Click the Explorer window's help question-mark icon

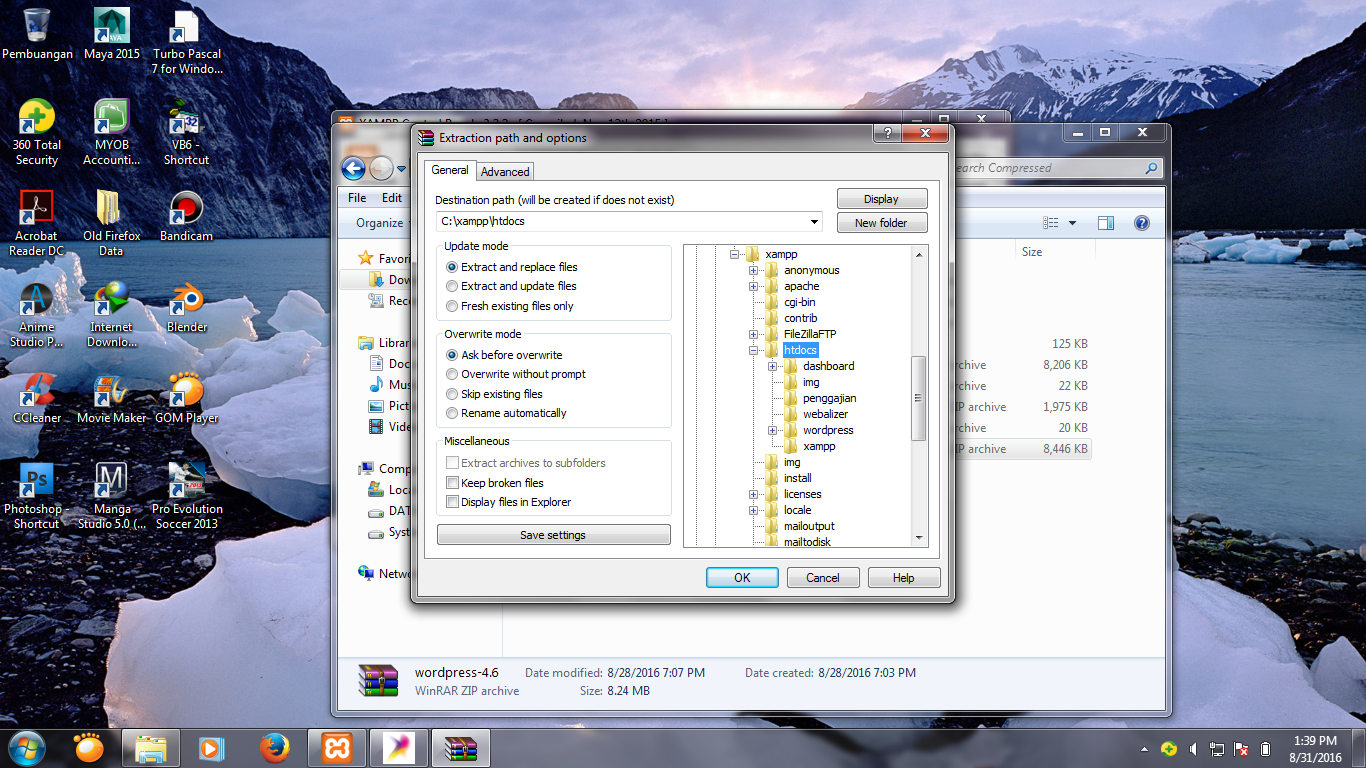pos(1142,223)
